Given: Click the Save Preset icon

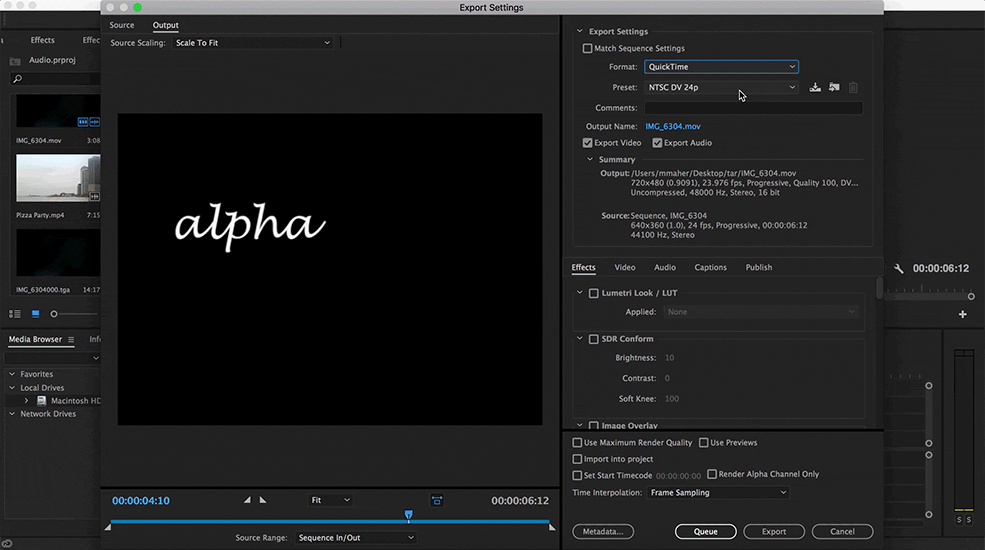Looking at the screenshot, I should point(815,88).
